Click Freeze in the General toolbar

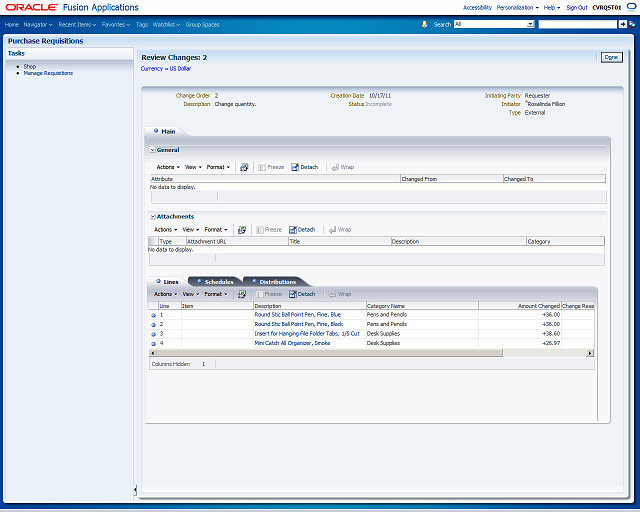(271, 167)
